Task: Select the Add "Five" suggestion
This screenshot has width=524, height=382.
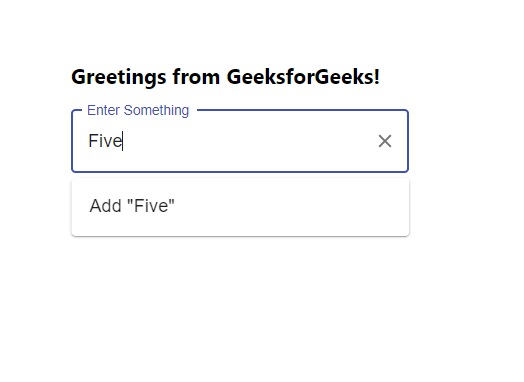Action: click(x=240, y=206)
